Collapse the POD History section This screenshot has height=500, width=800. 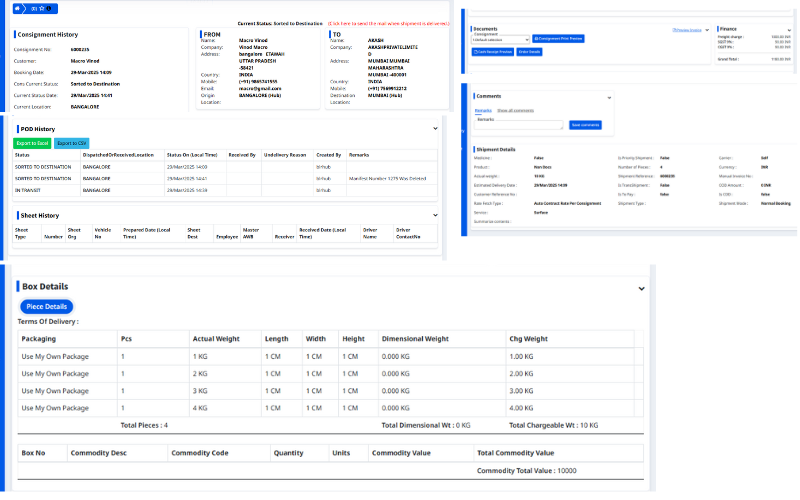[x=435, y=129]
